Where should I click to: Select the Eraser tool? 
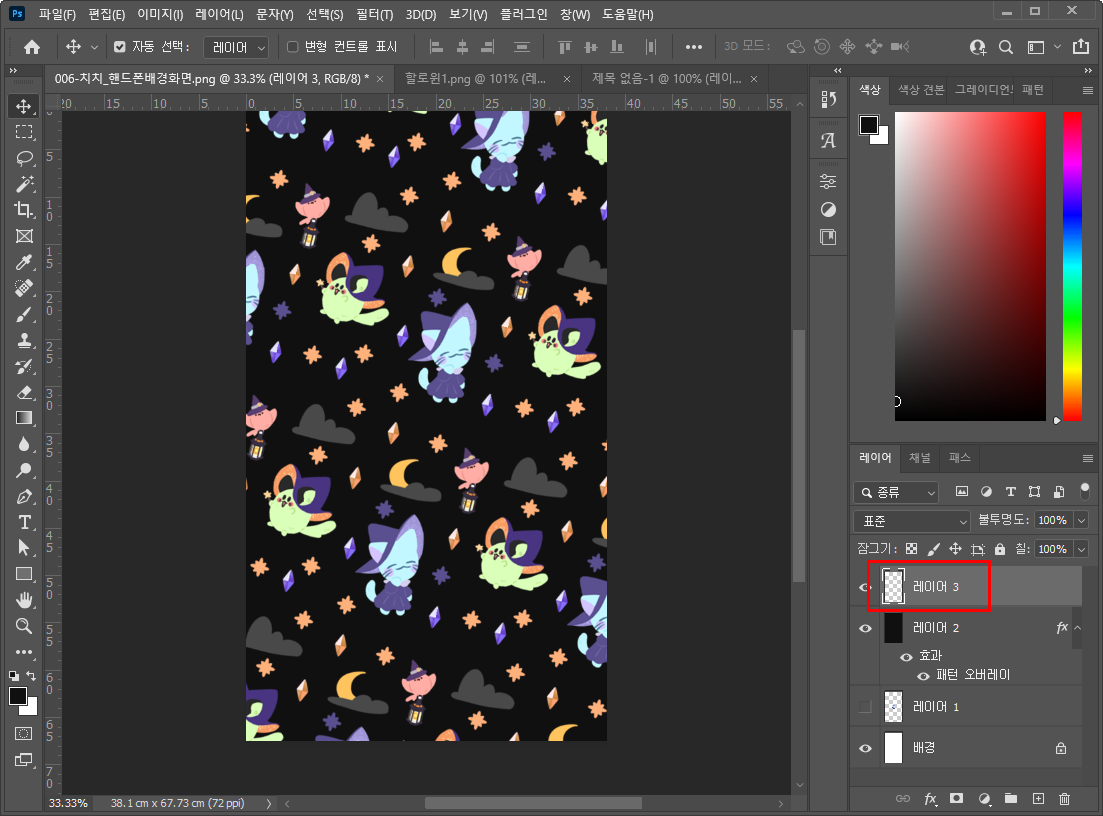pyautogui.click(x=24, y=393)
